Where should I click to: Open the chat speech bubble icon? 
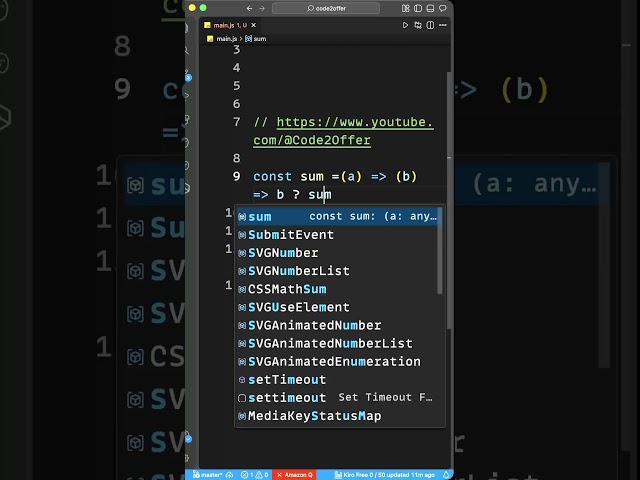pos(443,8)
